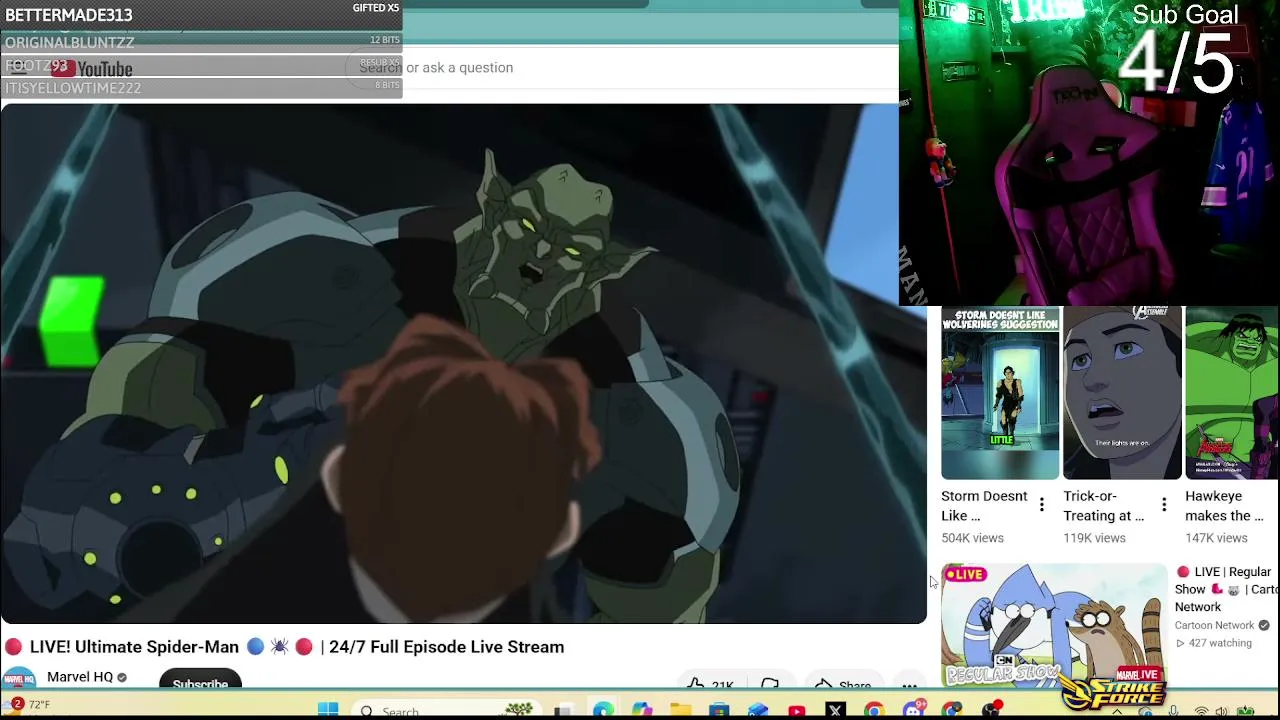
Task: Open the Storm Doesnt Like short title
Action: tap(984, 506)
